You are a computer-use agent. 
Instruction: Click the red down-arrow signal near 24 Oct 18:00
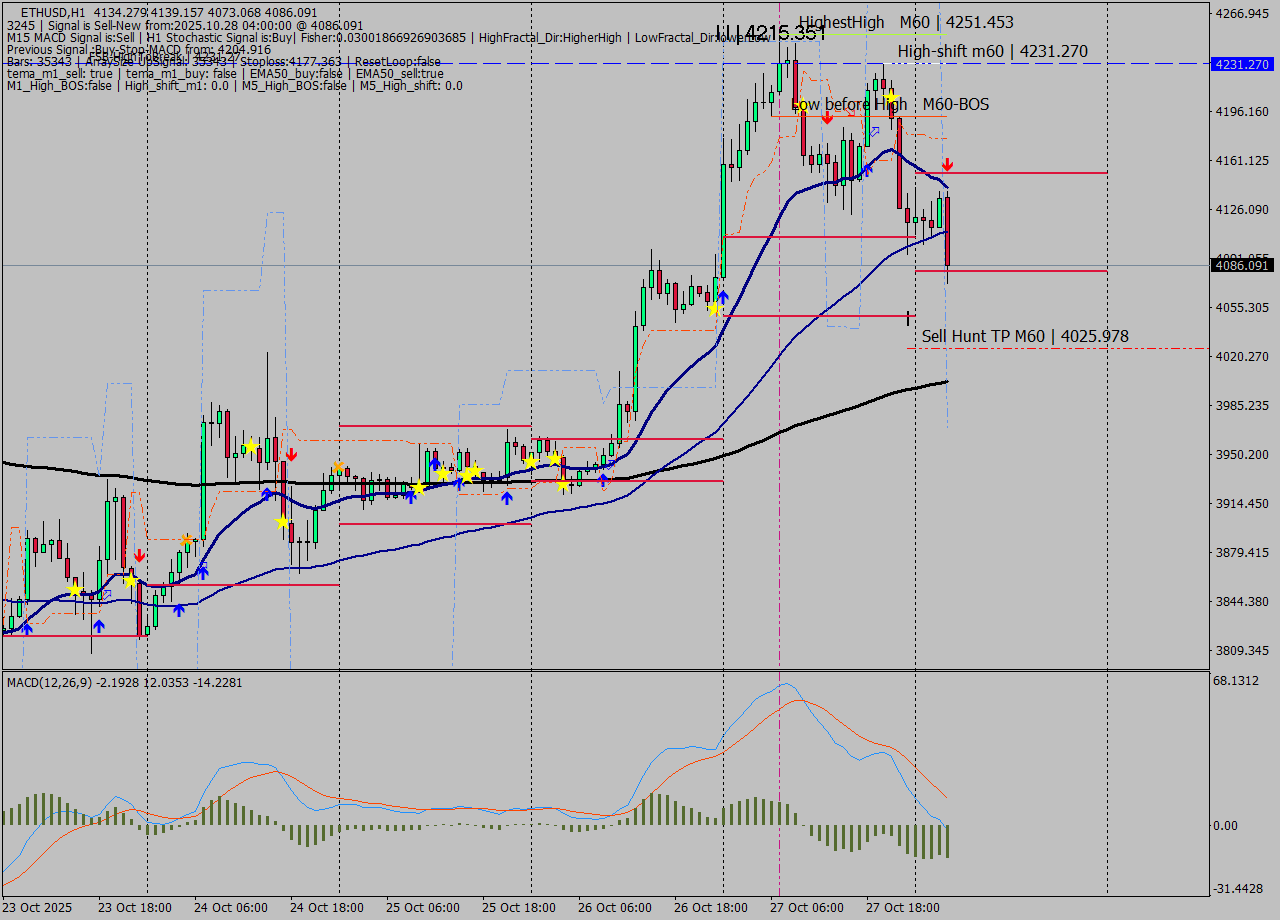tap(291, 455)
